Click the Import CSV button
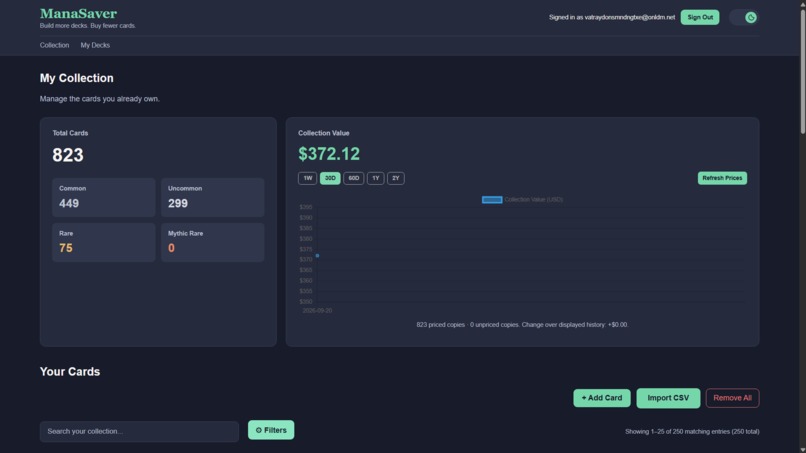 point(668,398)
